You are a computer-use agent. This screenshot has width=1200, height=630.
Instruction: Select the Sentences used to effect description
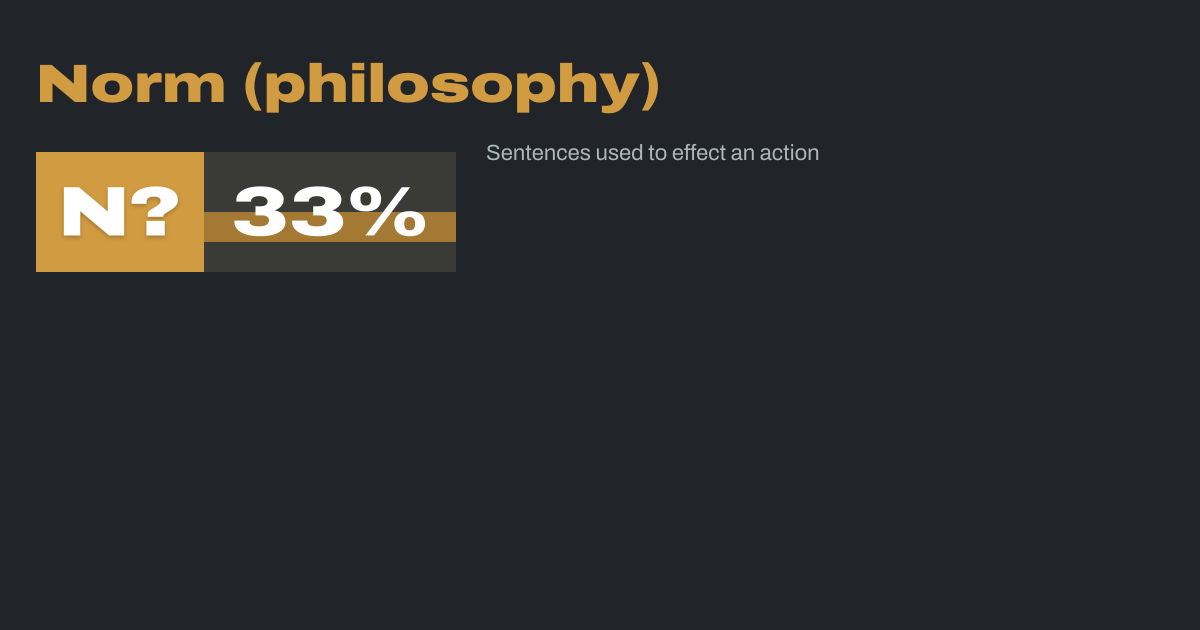pos(652,153)
